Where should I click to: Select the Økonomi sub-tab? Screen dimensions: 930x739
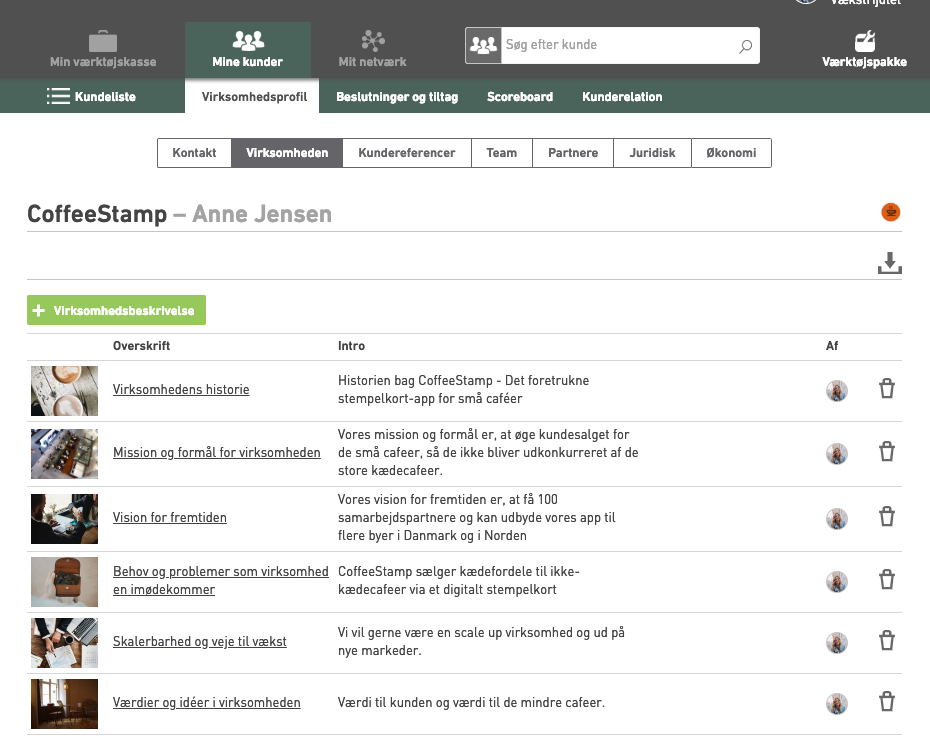tap(731, 153)
